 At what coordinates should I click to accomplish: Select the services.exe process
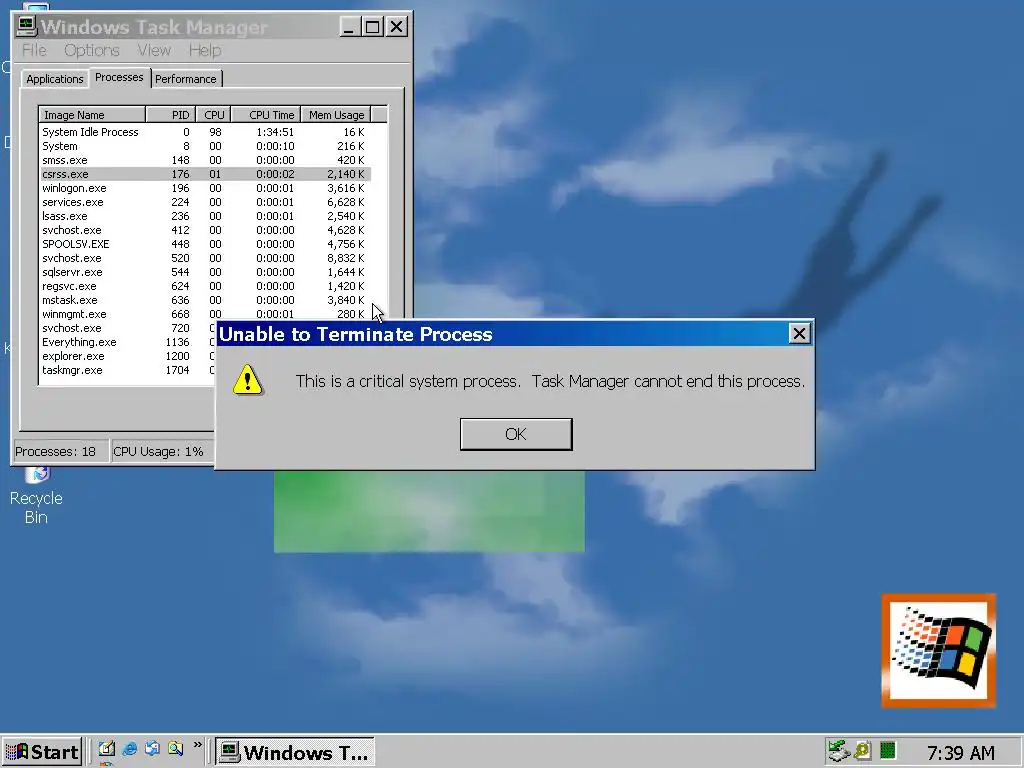[x=205, y=202]
